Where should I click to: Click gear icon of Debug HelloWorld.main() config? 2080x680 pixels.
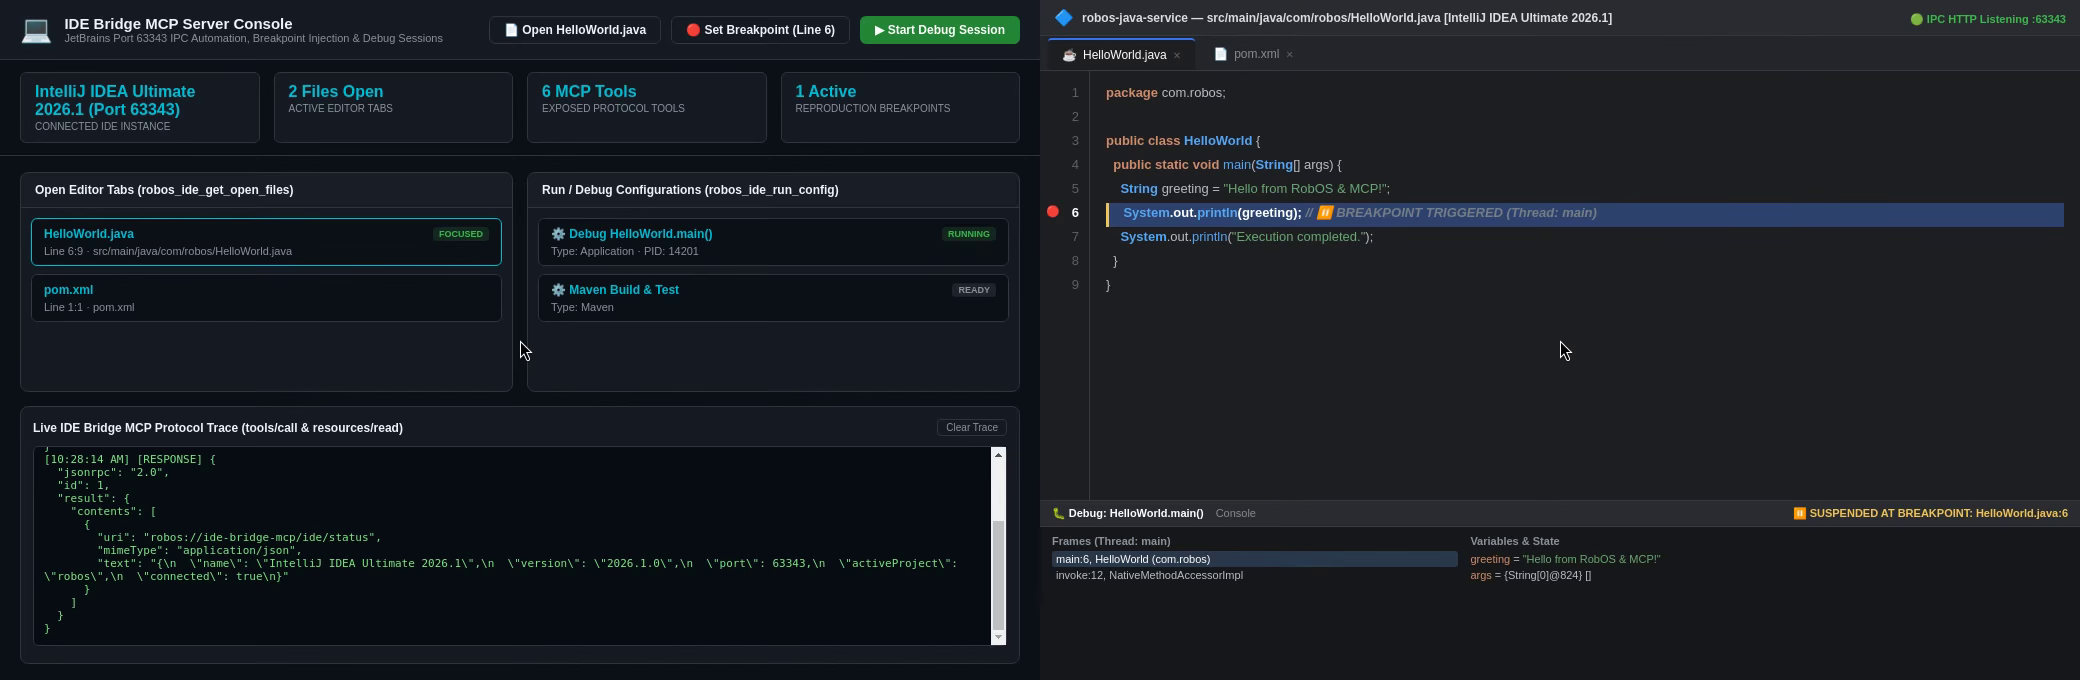[558, 234]
